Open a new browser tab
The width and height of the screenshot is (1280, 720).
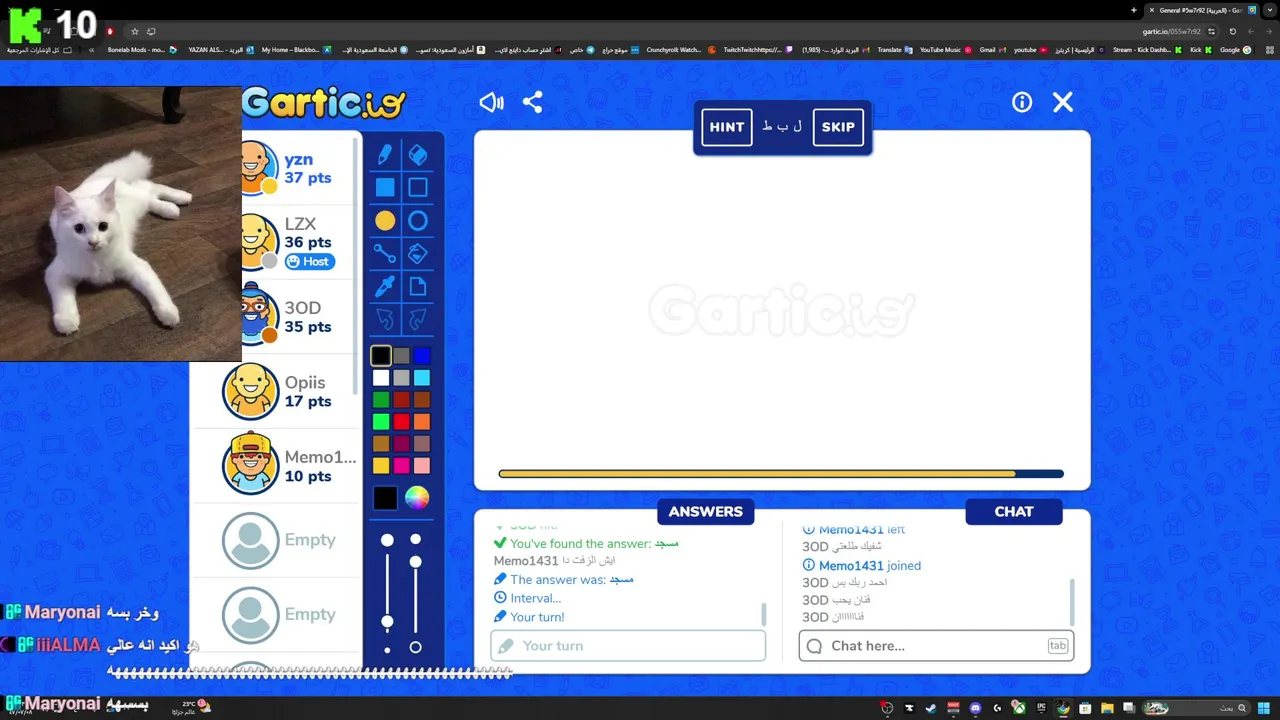click(1134, 10)
